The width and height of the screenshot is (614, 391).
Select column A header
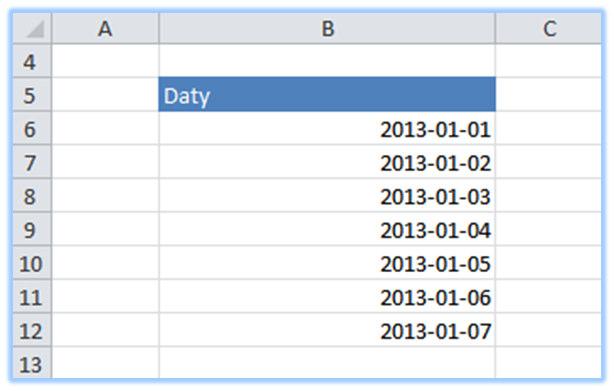pyautogui.click(x=105, y=28)
